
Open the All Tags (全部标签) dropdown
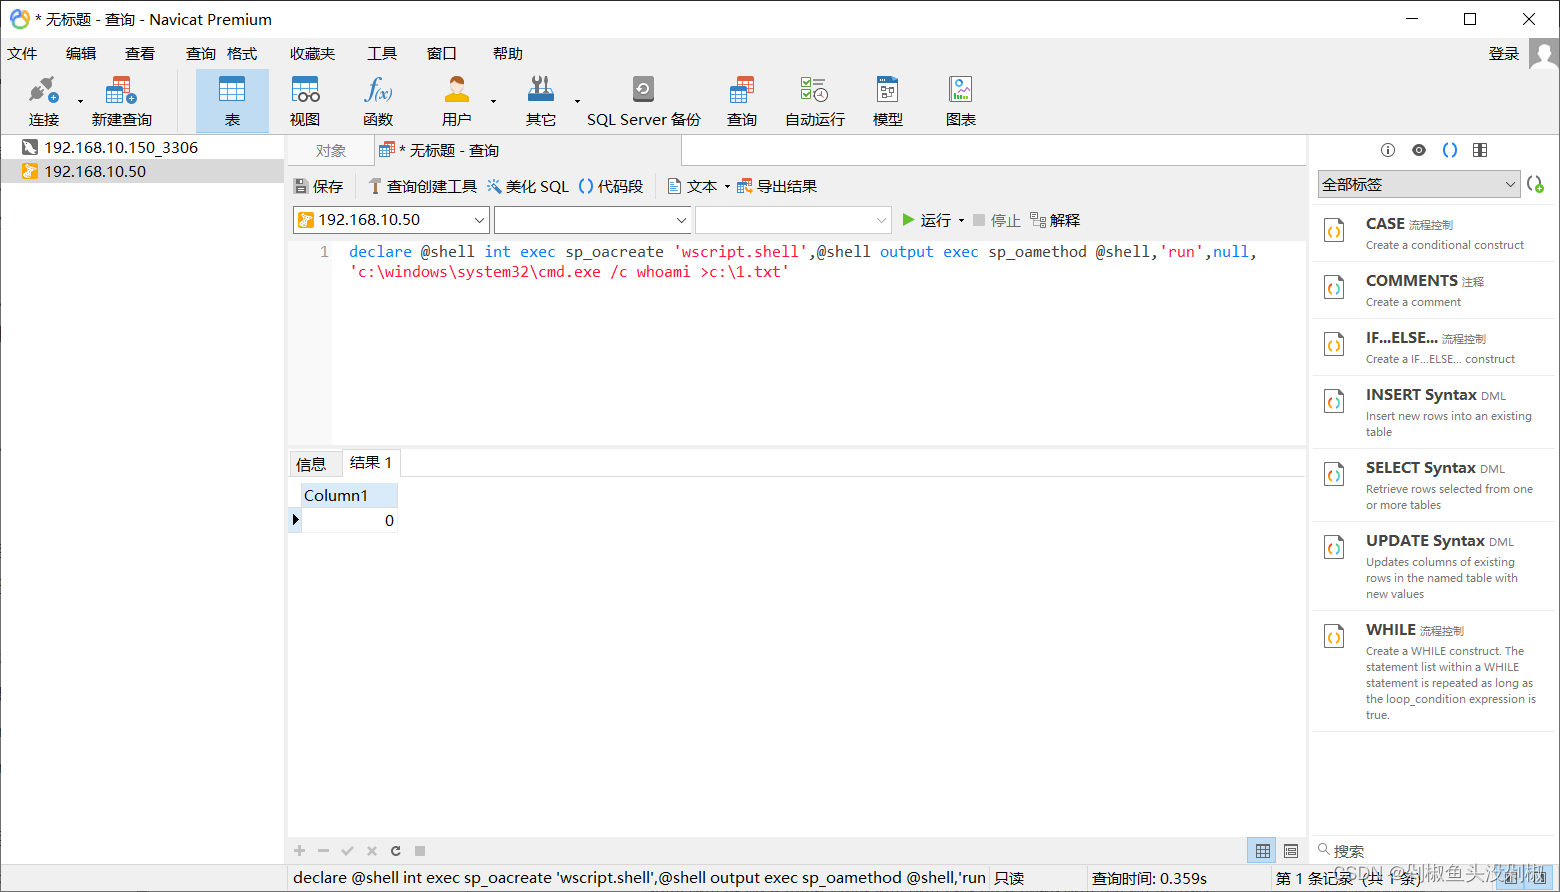(x=1419, y=184)
